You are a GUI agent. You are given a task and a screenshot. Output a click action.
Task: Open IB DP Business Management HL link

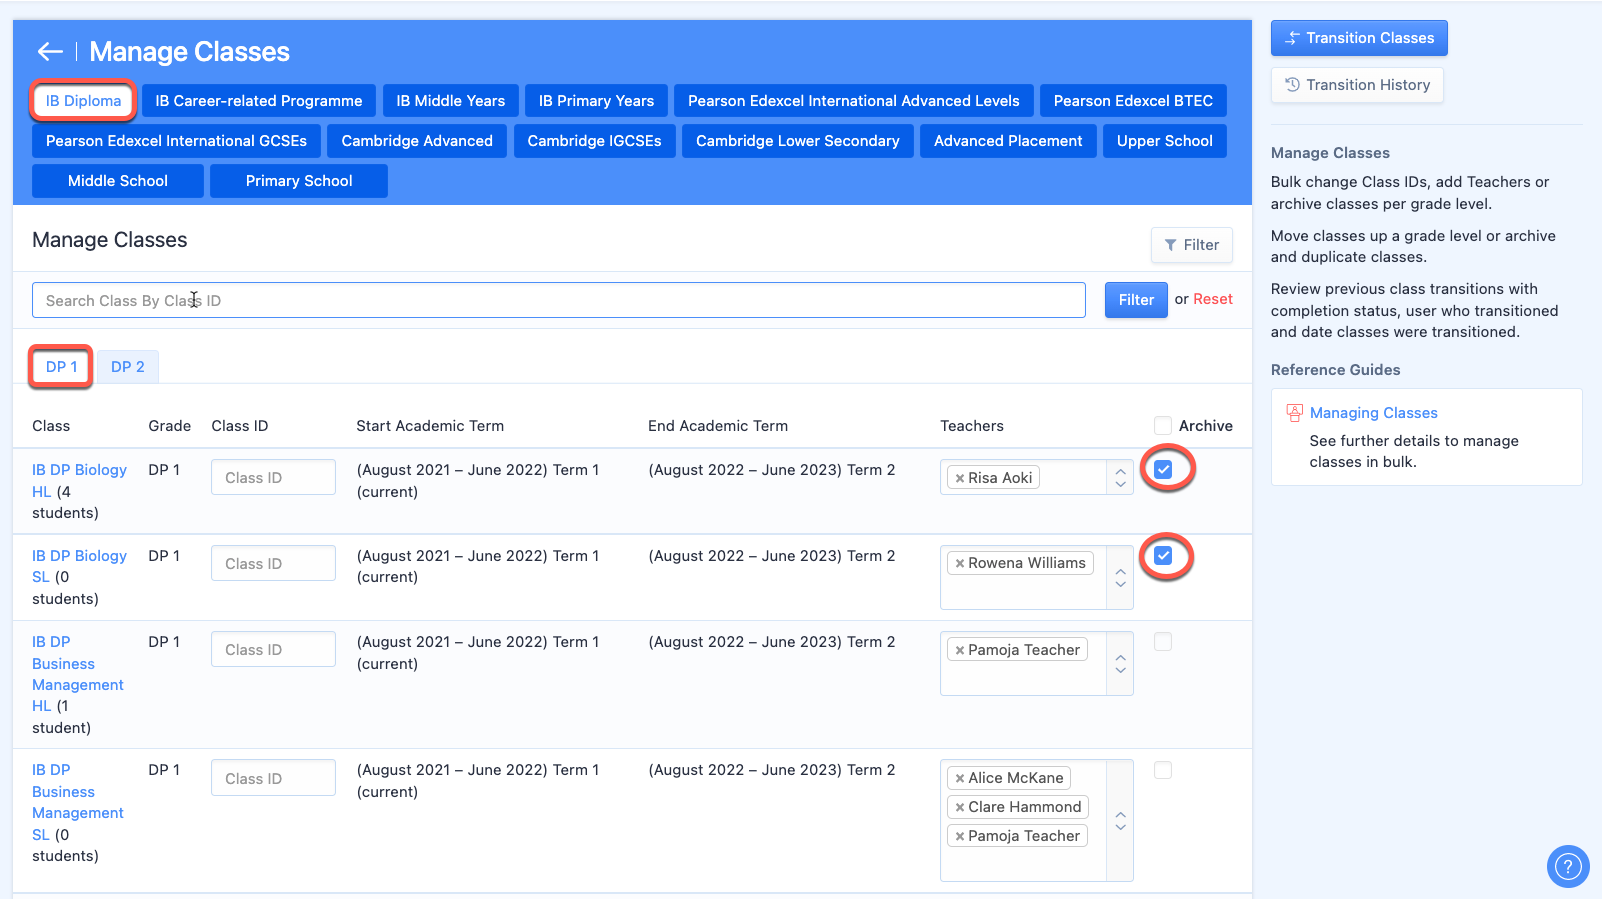click(x=77, y=674)
